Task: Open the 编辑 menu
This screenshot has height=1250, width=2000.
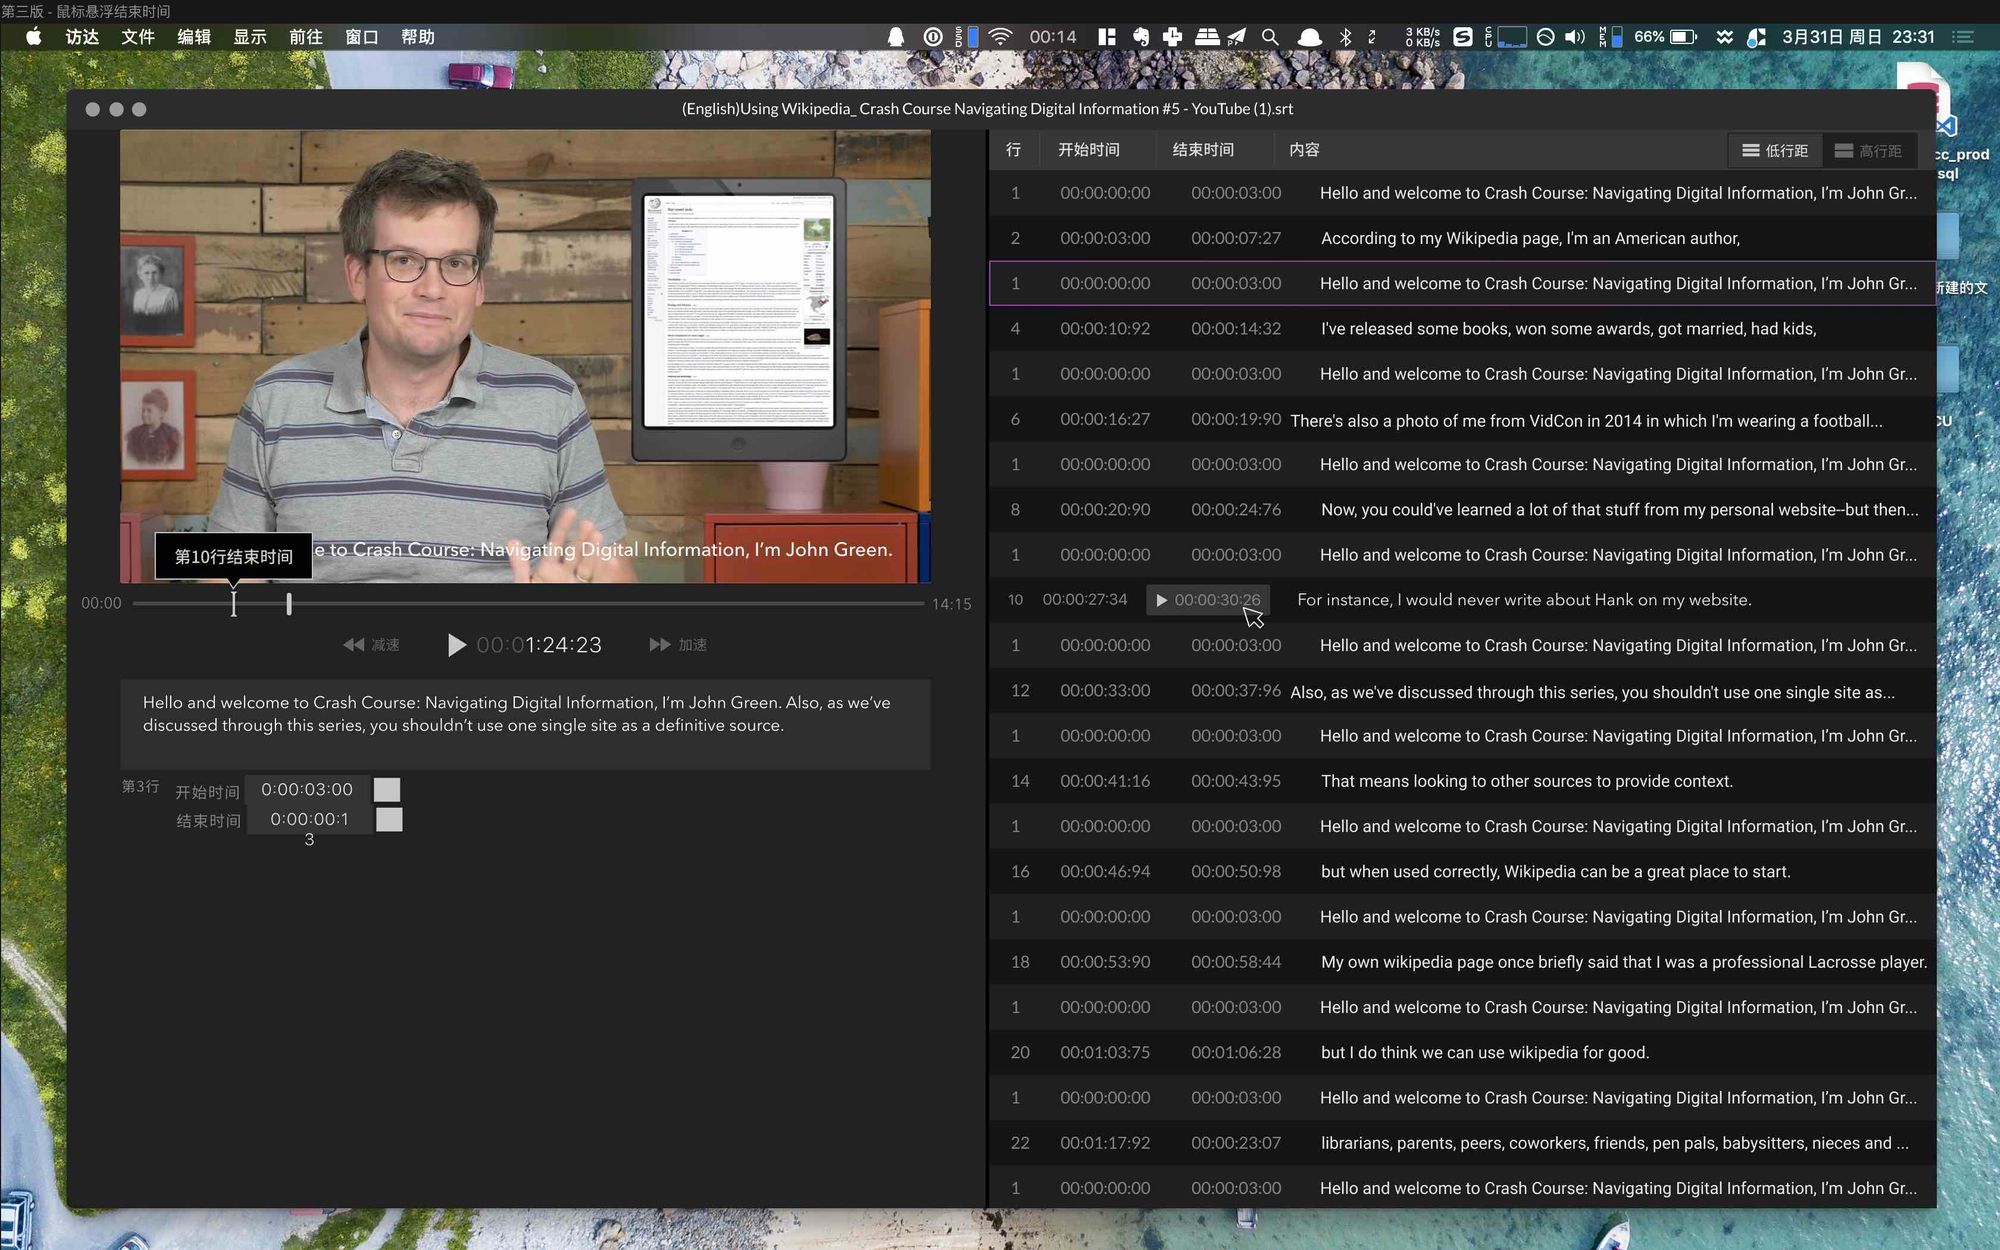Action: 194,37
